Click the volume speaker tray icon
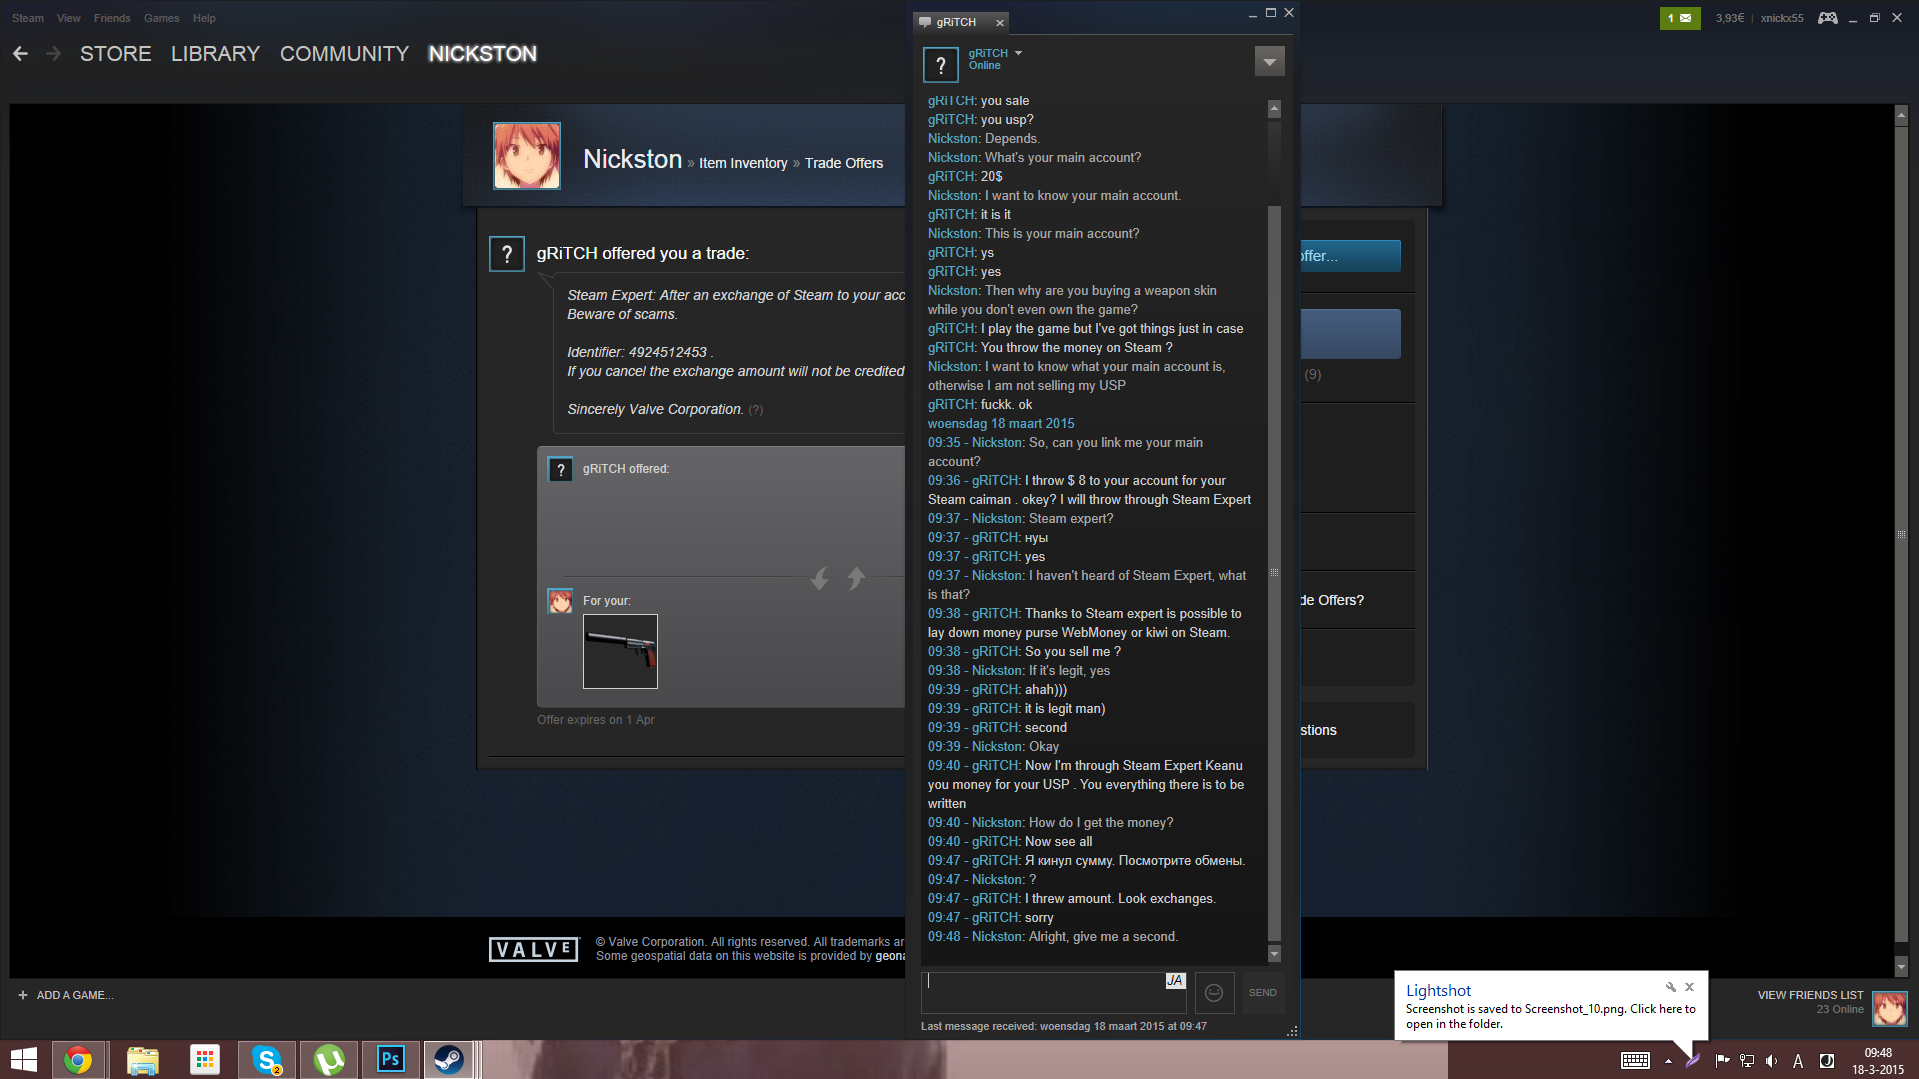 (x=1772, y=1061)
